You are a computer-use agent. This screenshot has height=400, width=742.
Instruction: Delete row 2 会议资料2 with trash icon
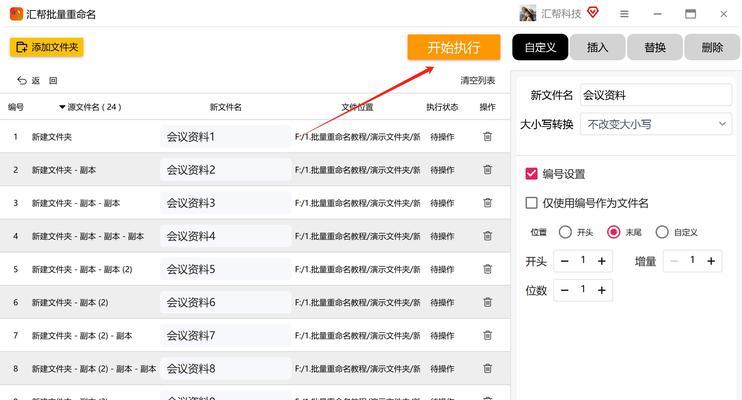487,169
